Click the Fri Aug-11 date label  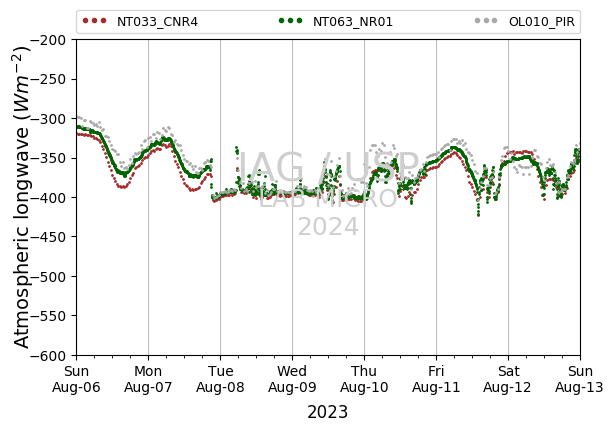coord(436,379)
